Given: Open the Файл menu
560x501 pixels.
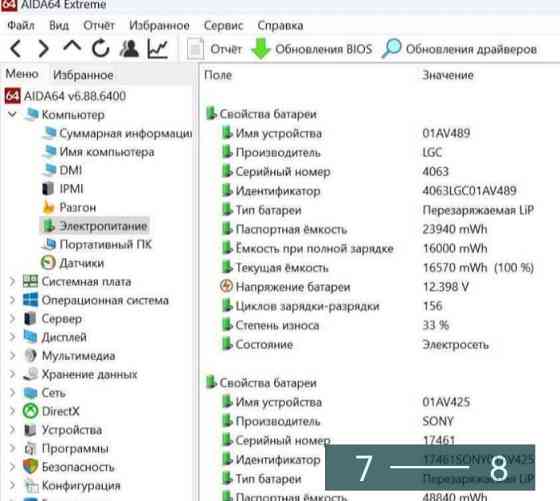Looking at the screenshot, I should (21, 26).
